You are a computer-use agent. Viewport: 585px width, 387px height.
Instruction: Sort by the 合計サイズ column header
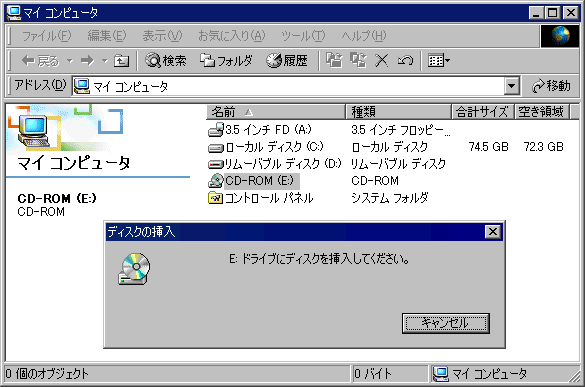[482, 112]
